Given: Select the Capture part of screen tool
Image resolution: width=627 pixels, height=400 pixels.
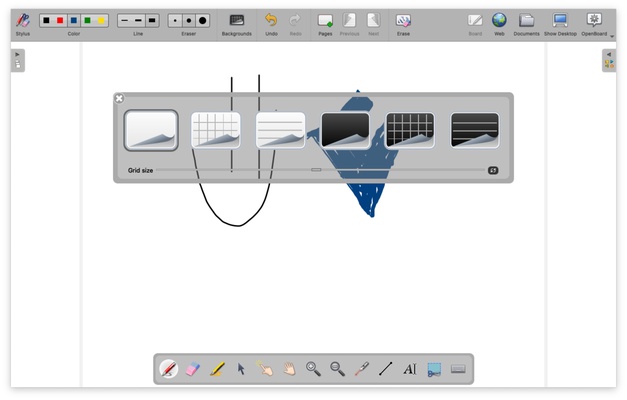Looking at the screenshot, I should (434, 369).
